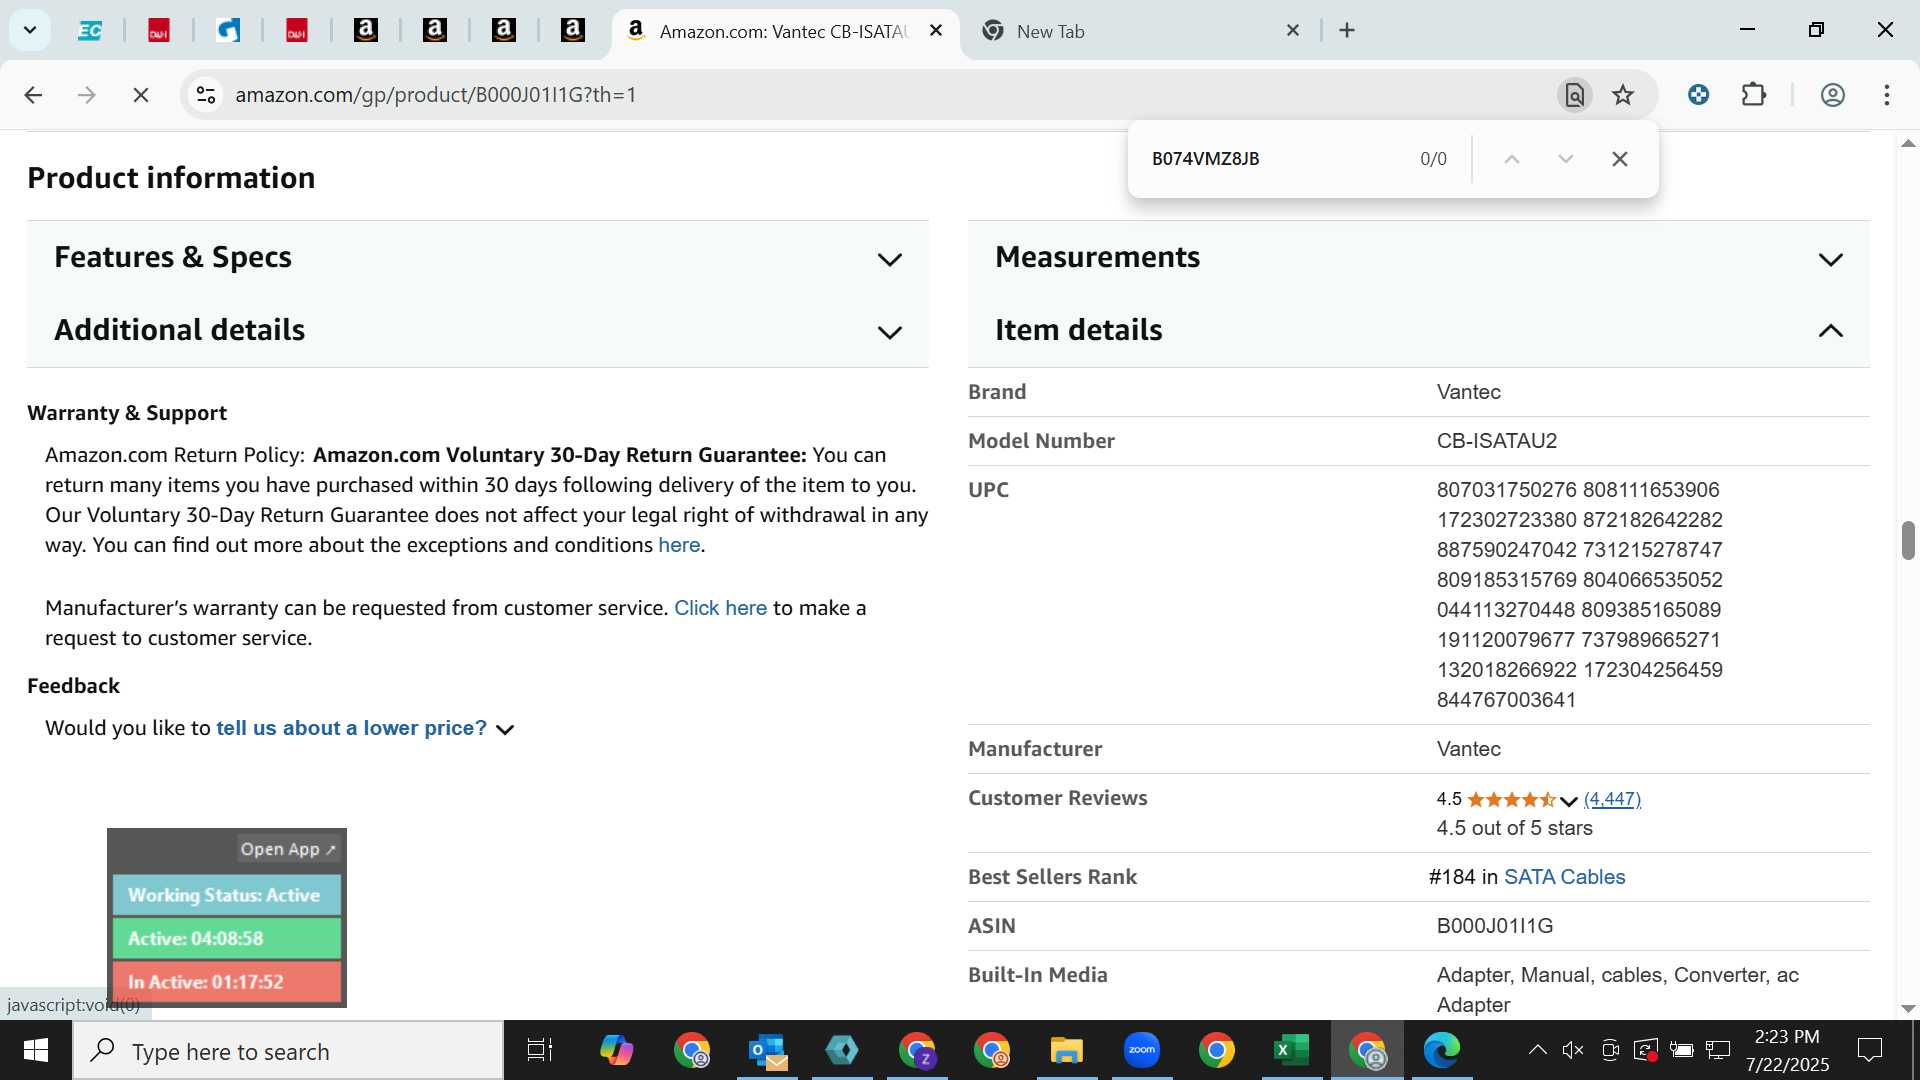Switch to the last pinned Amazon tab
Viewport: 1920px width, 1080px height.
point(573,31)
